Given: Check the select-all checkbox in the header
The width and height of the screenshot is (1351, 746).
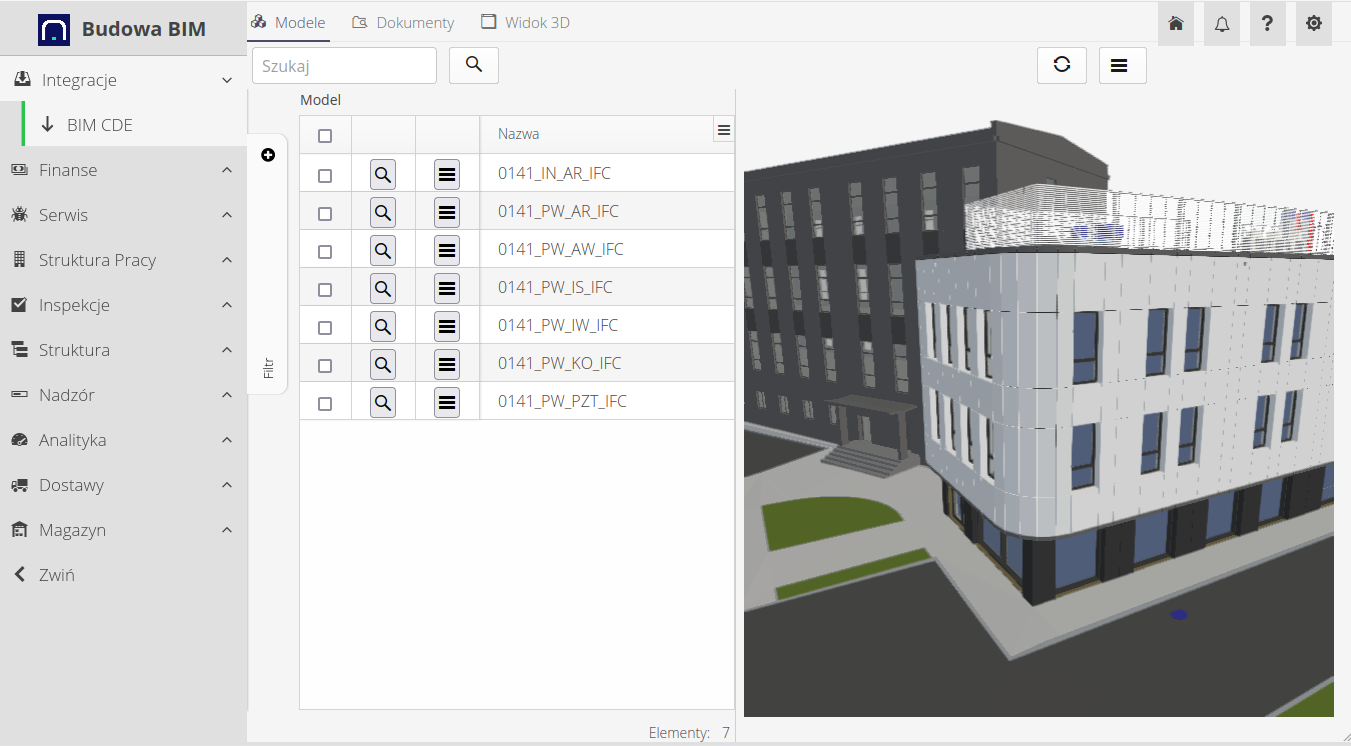Looking at the screenshot, I should pos(324,134).
